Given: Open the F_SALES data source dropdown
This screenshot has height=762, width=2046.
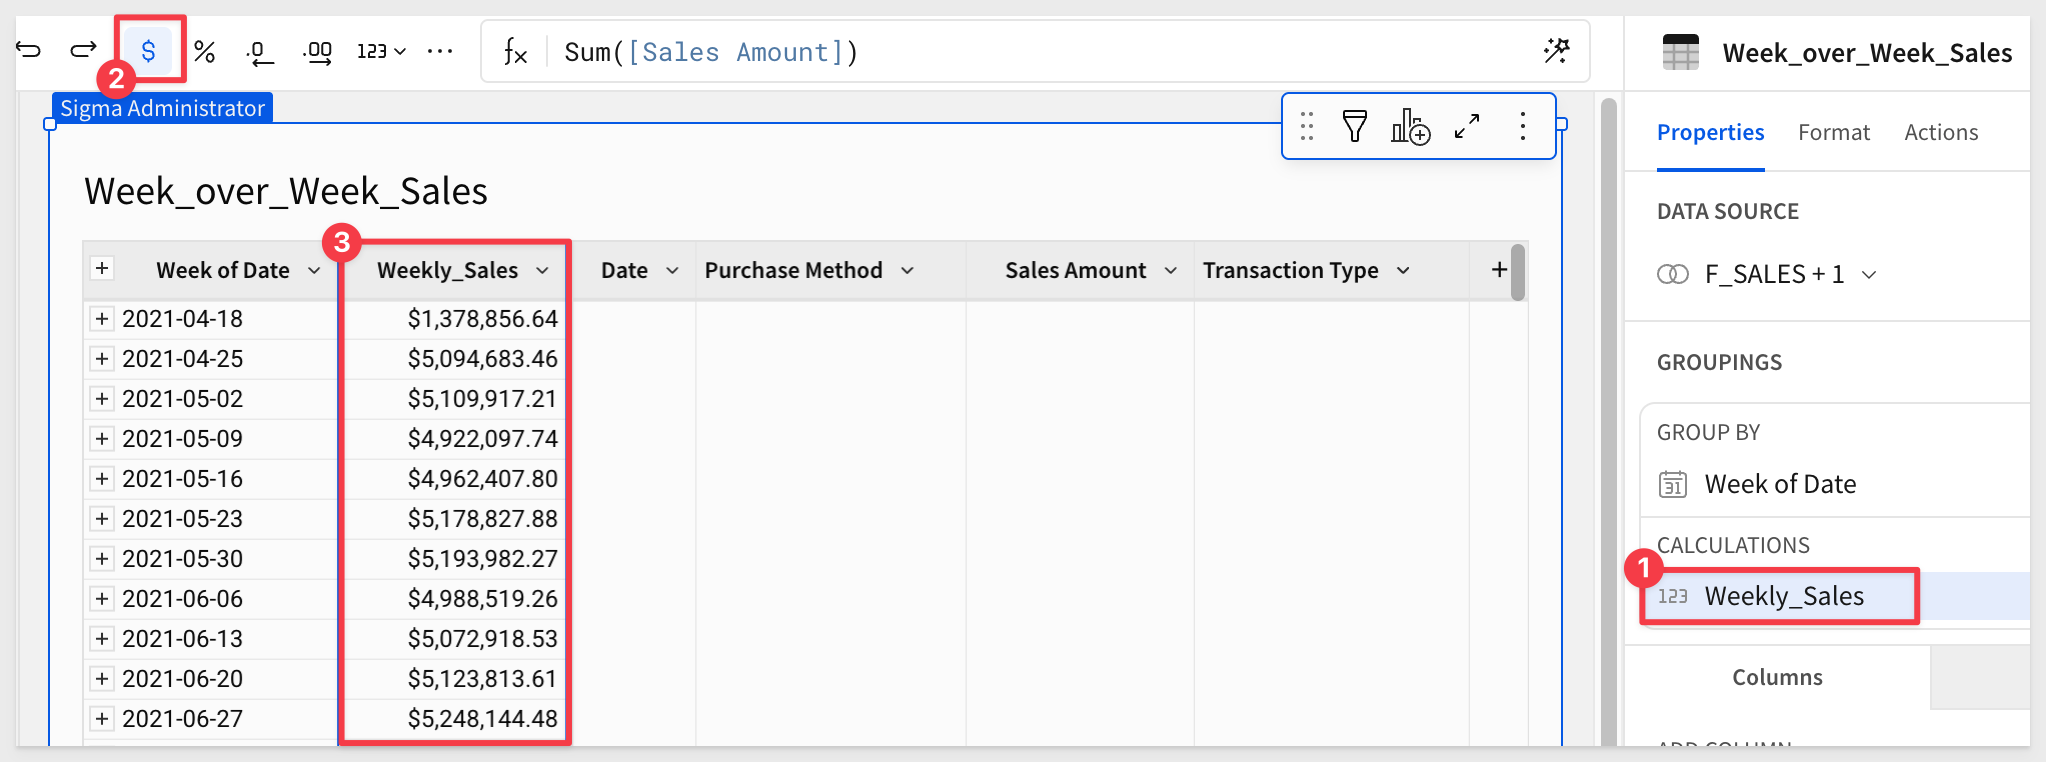Looking at the screenshot, I should 1869,275.
